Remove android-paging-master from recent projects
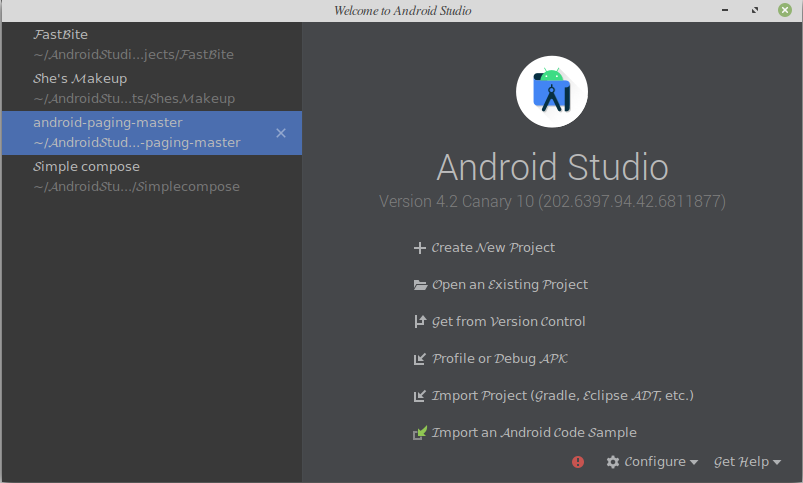 [281, 133]
